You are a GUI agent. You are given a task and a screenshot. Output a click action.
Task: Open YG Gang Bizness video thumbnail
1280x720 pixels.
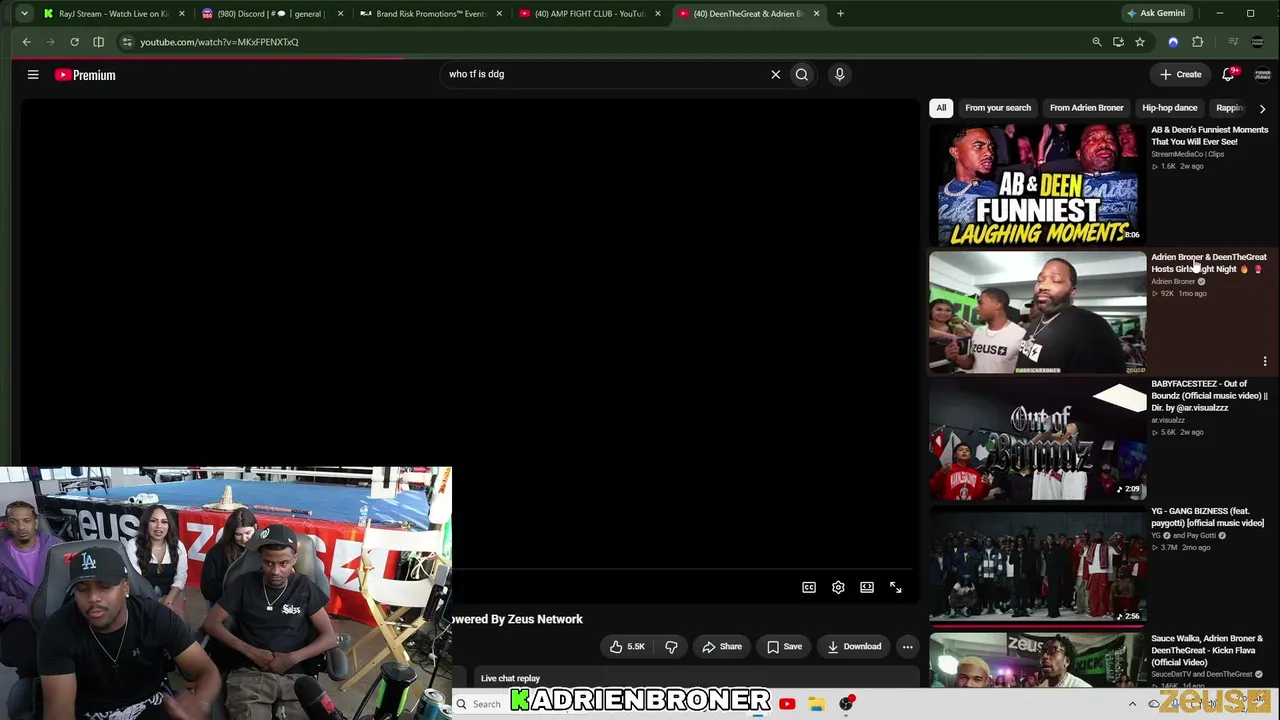1037,567
